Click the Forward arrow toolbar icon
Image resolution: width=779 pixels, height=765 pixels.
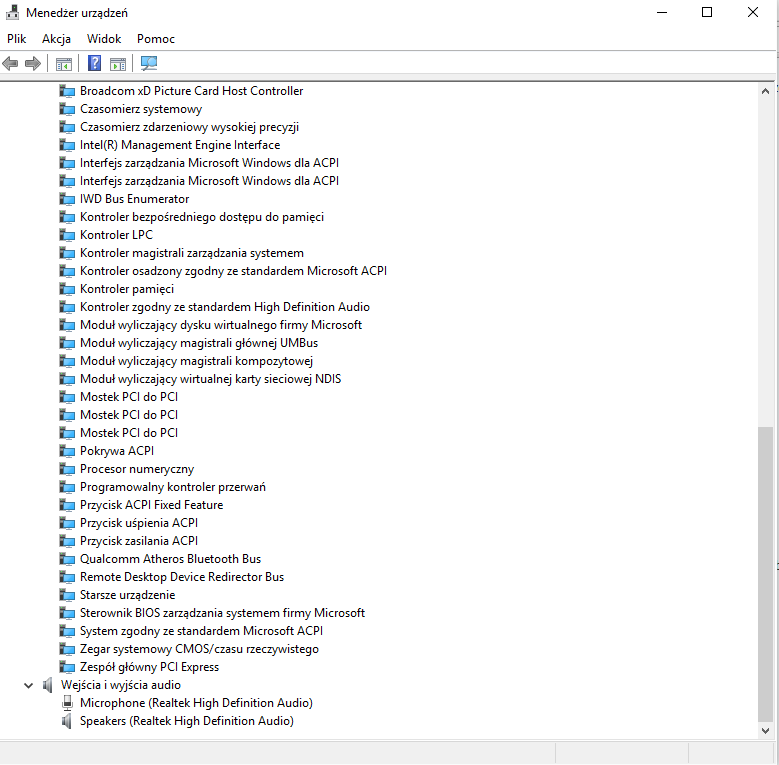[x=33, y=64]
